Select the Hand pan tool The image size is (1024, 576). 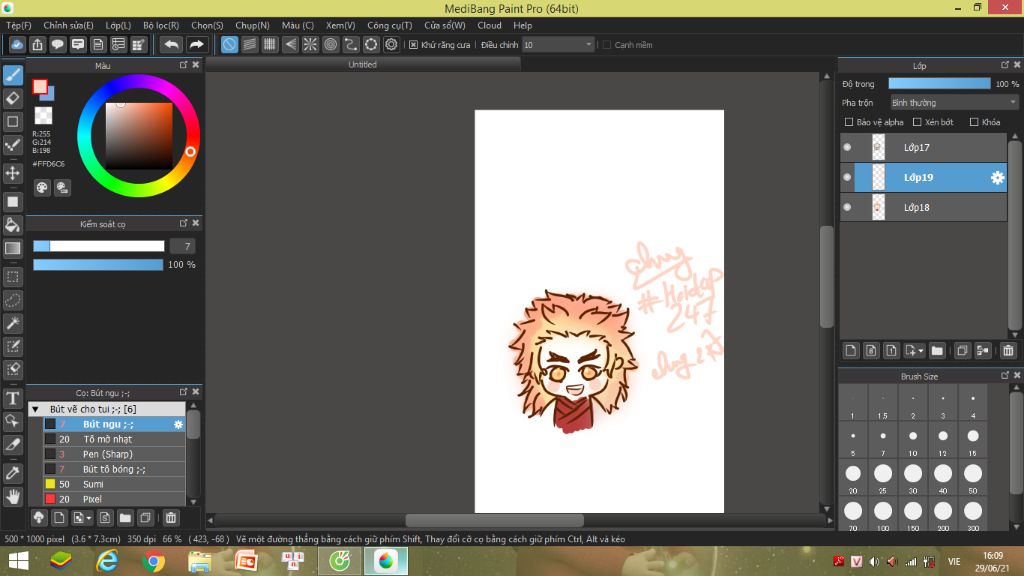point(12,496)
